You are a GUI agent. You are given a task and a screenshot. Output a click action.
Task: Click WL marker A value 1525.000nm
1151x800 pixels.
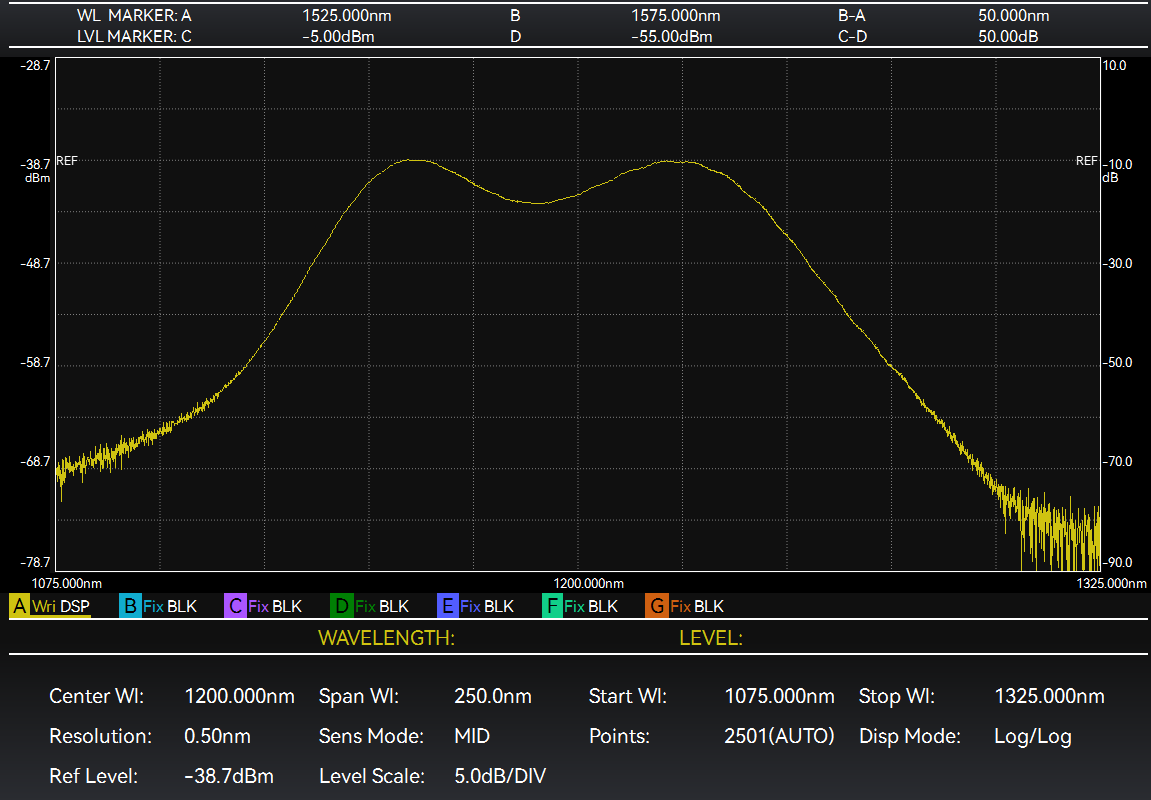(346, 15)
